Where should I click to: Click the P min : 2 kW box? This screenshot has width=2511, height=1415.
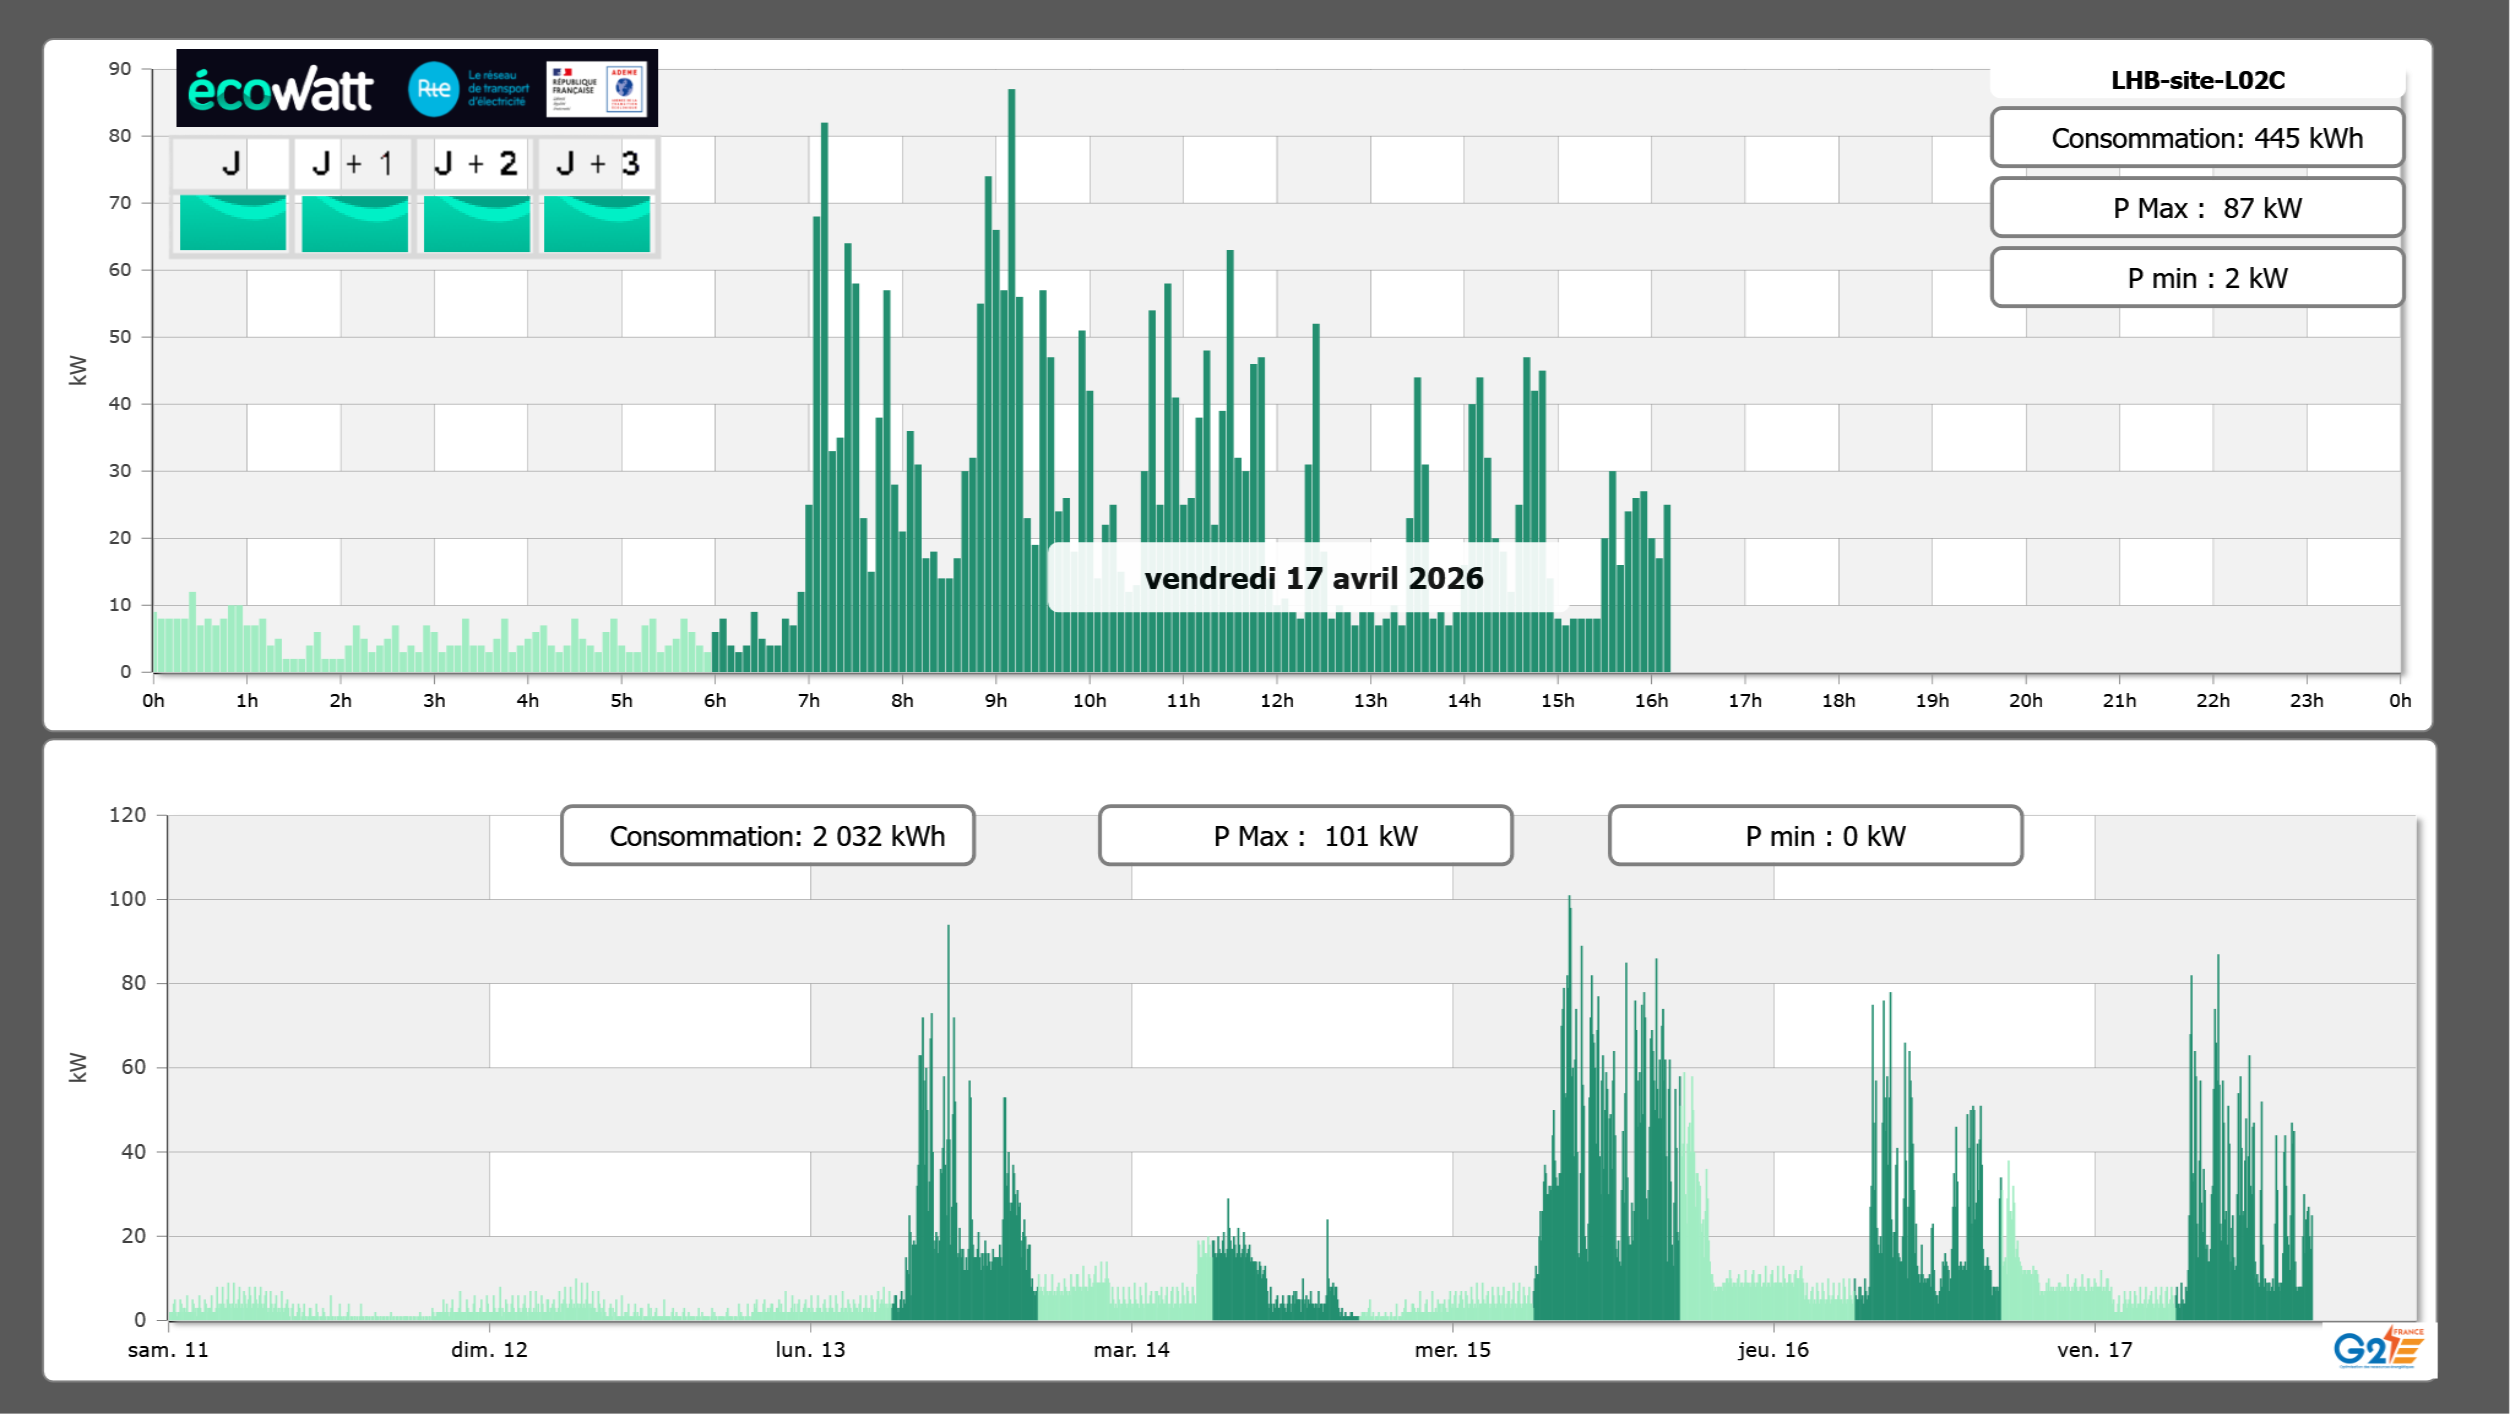2197,278
